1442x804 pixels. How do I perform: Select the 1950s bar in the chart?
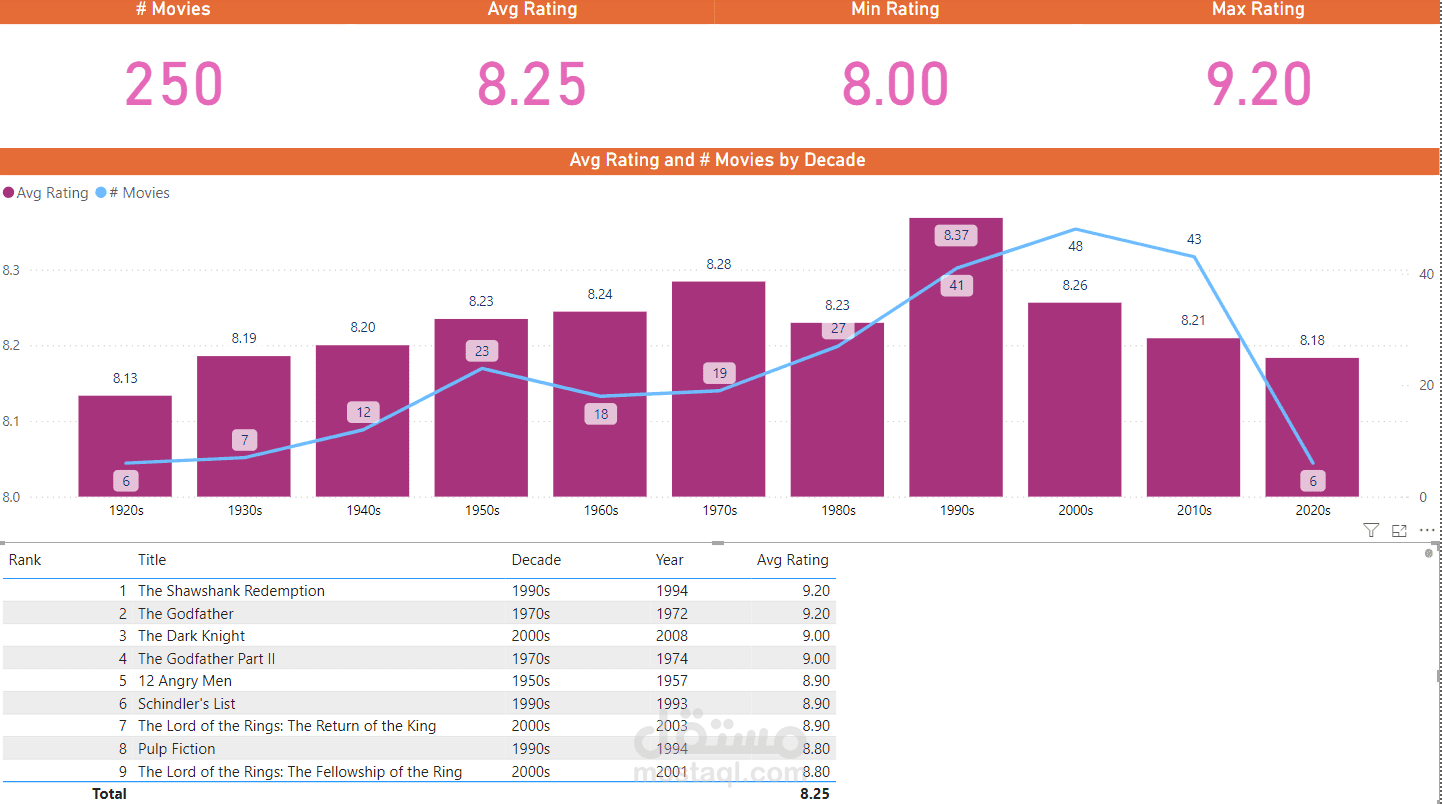pos(481,408)
